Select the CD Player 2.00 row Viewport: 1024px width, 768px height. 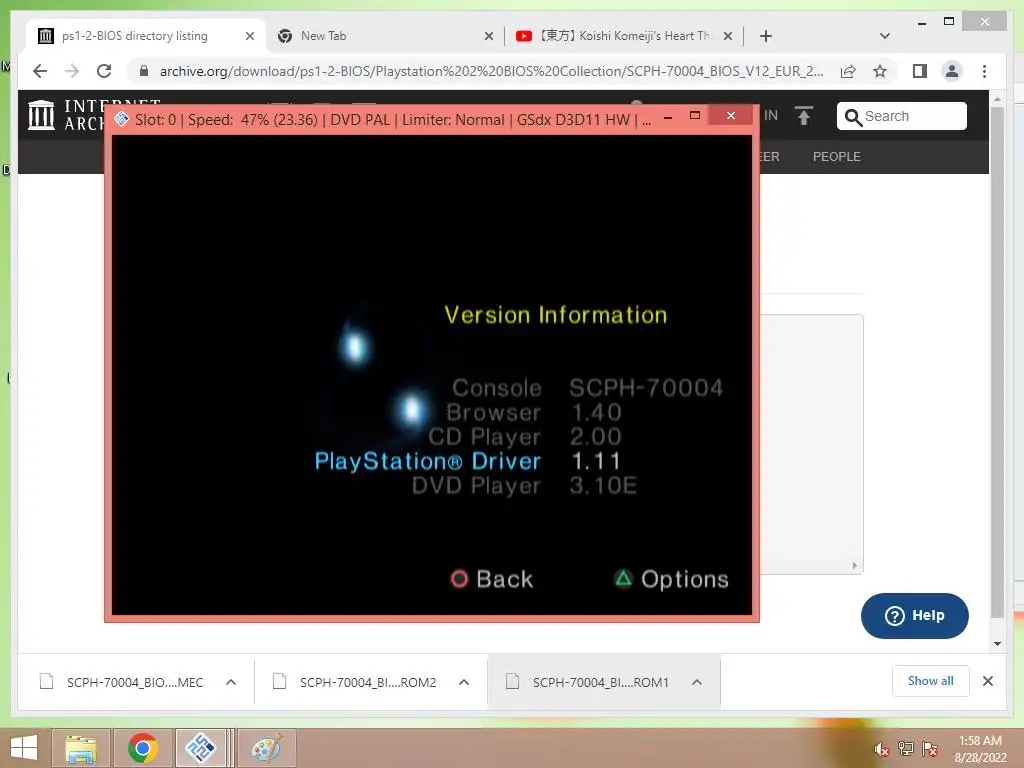(524, 436)
